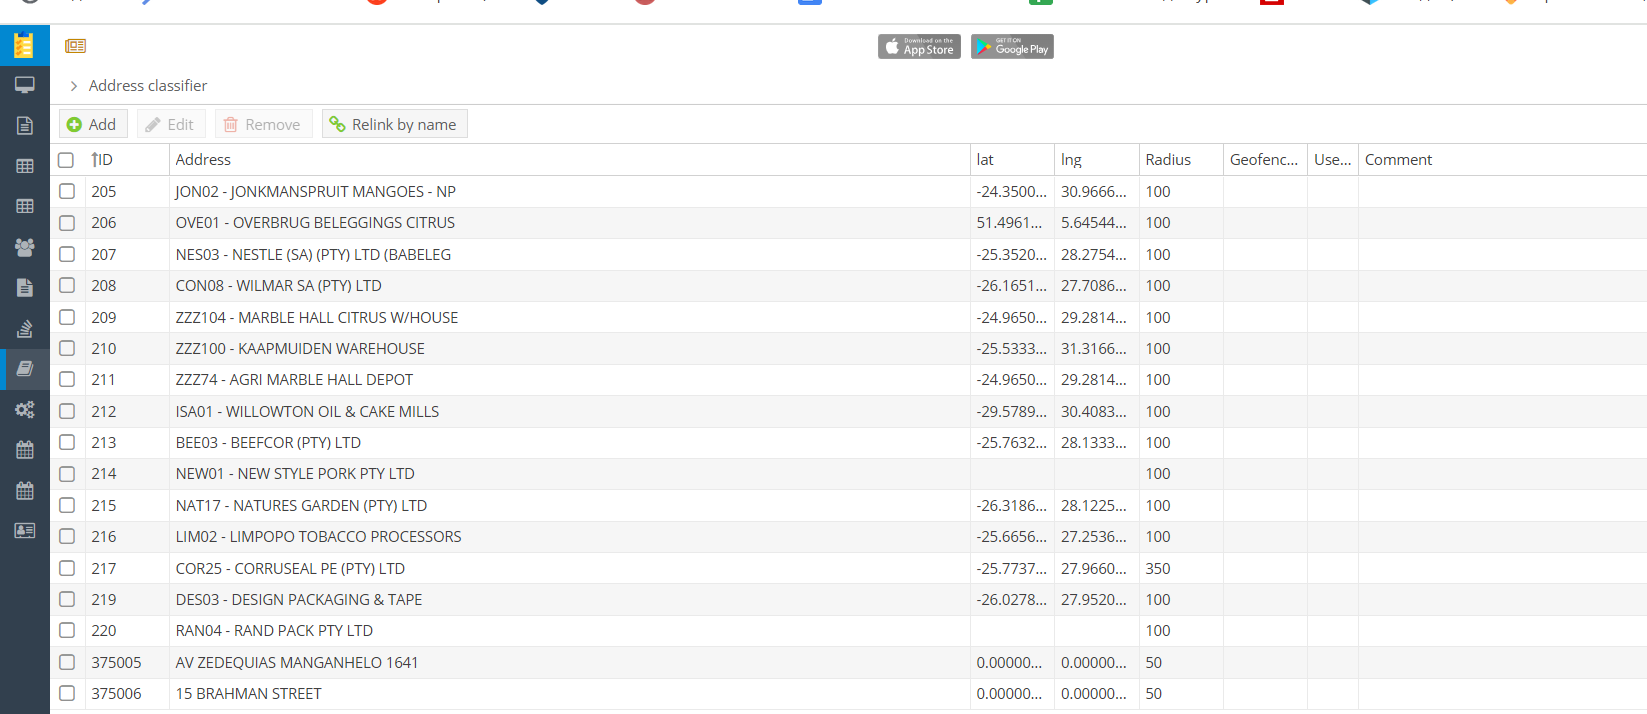Sort the table by the ID column
1647x714 pixels.
point(103,160)
